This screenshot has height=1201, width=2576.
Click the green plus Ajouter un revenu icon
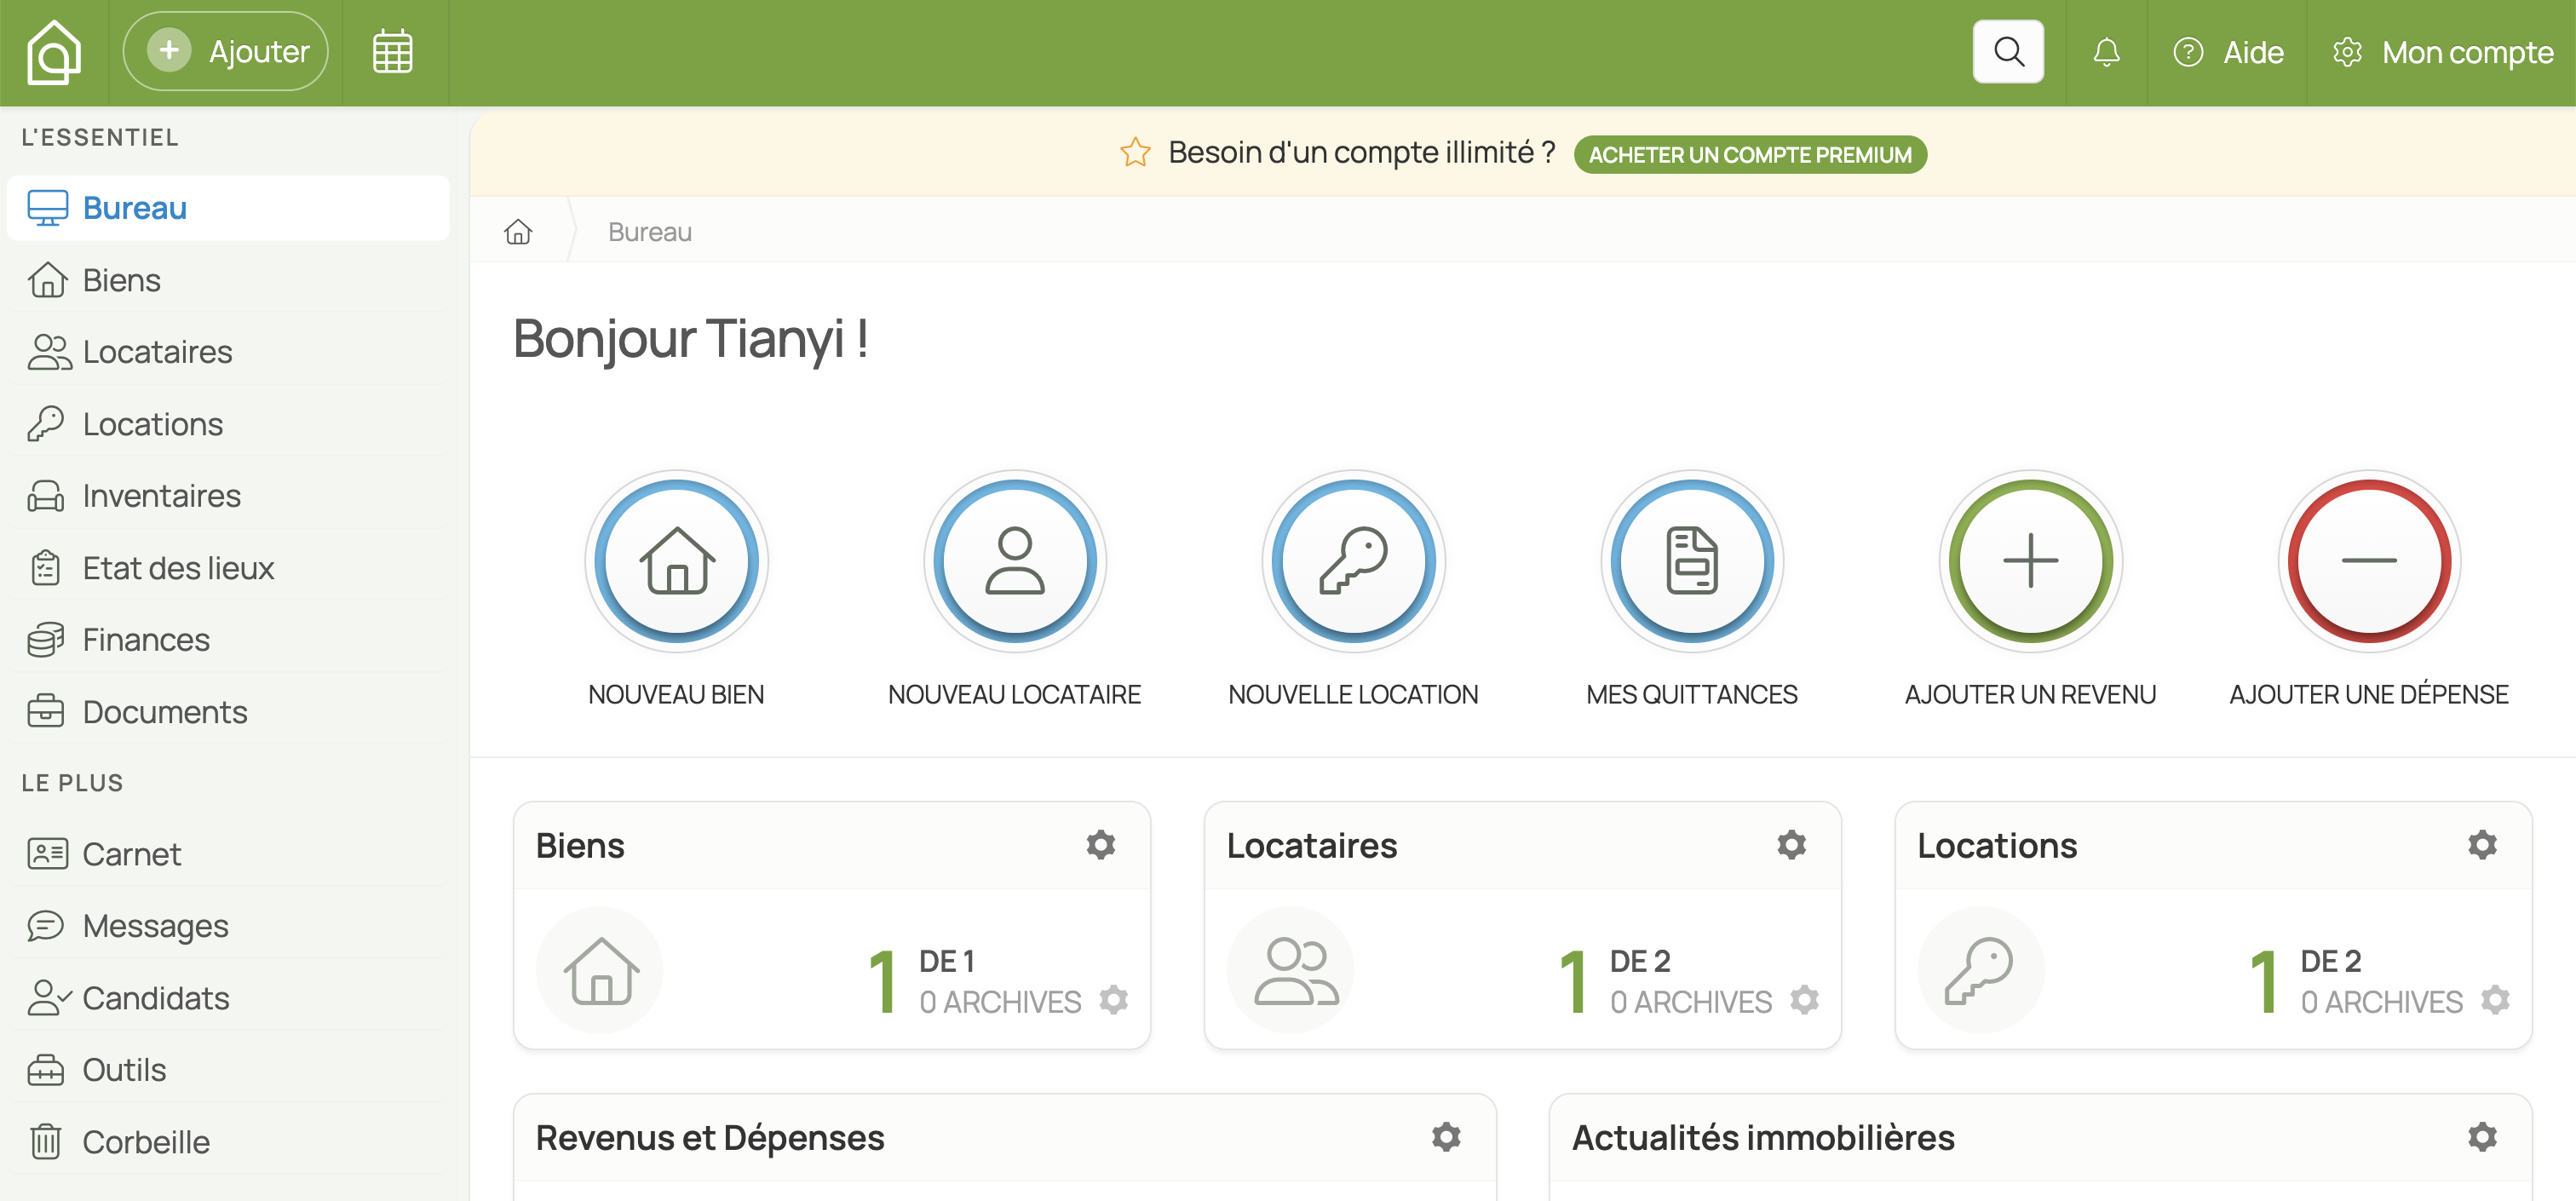coord(2031,561)
